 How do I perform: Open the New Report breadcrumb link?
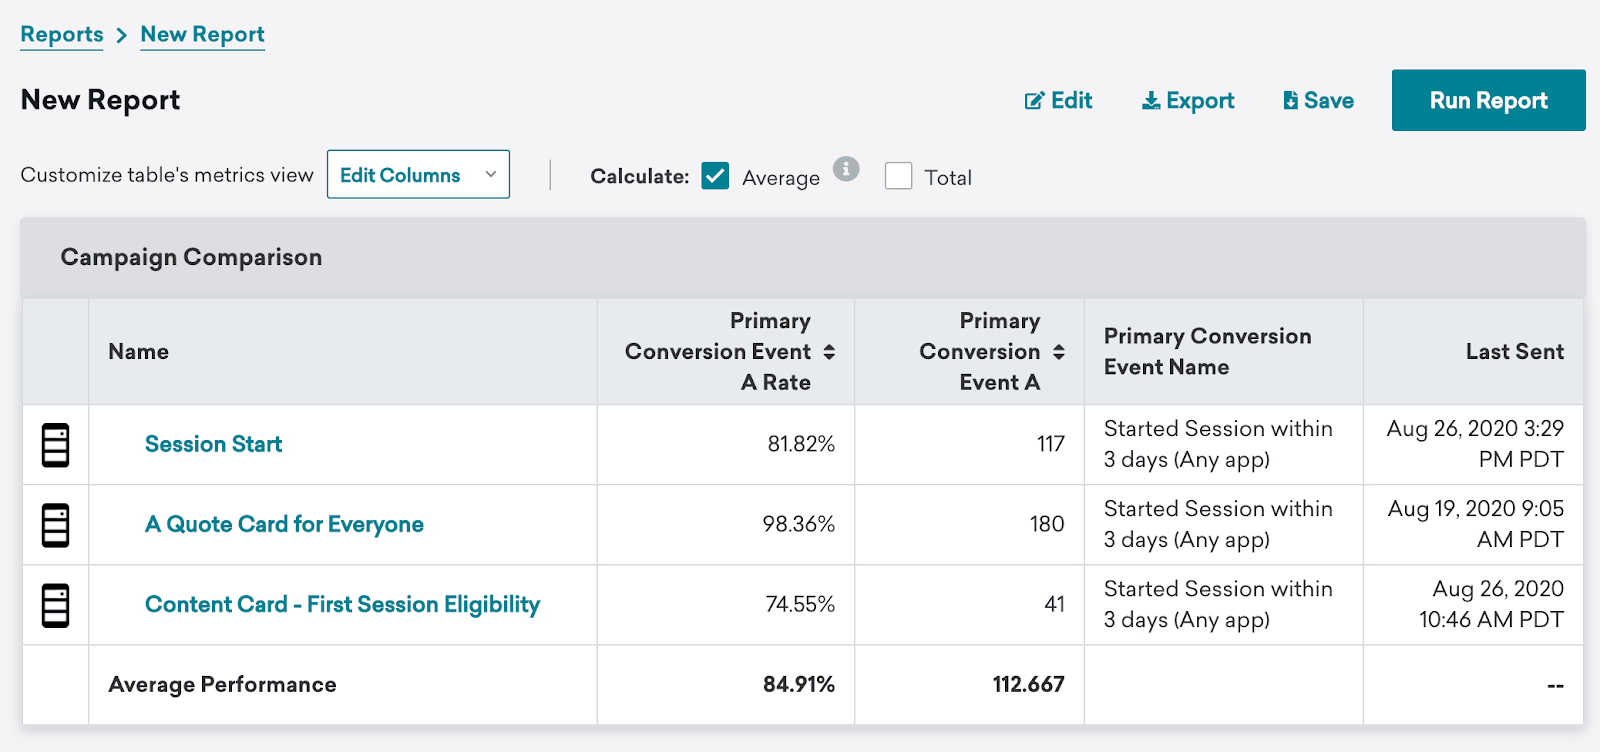click(203, 35)
